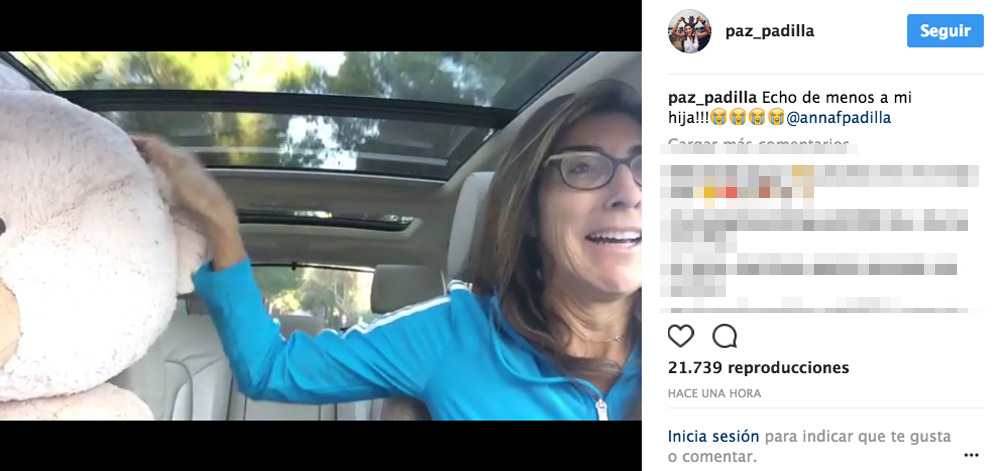
Task: Open the three-dot more options menu
Action: pos(971,455)
